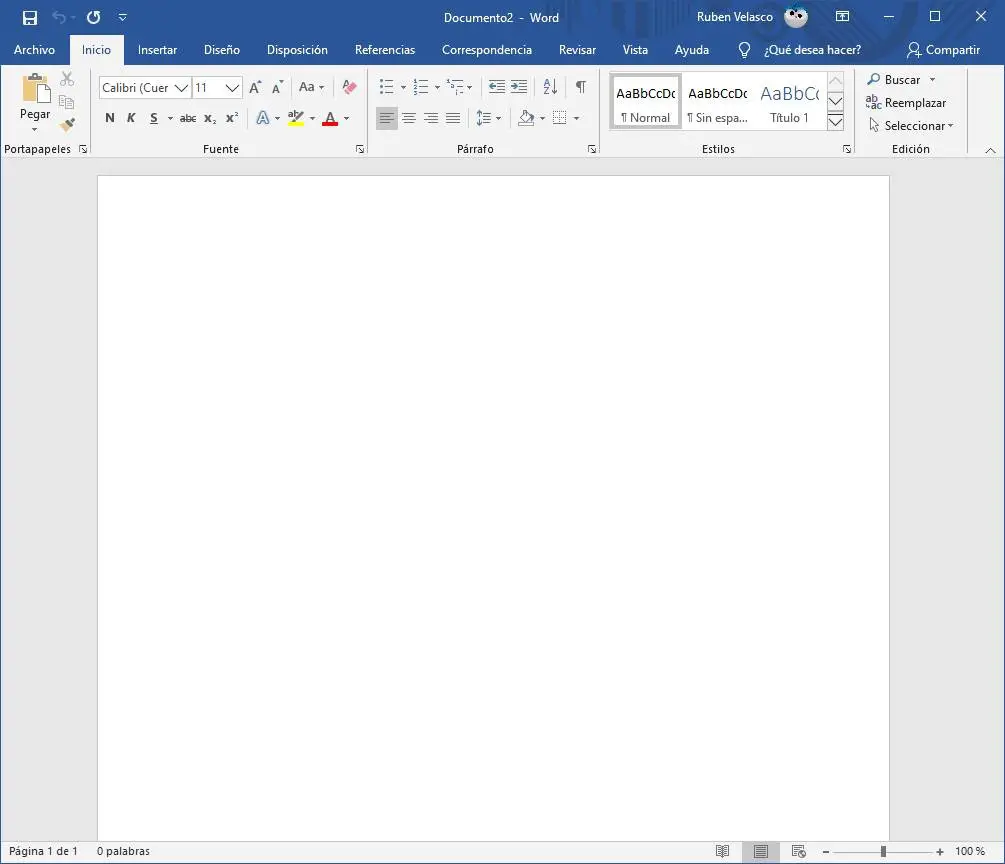Toggle superscript formatting
1005x864 pixels.
pyautogui.click(x=232, y=118)
